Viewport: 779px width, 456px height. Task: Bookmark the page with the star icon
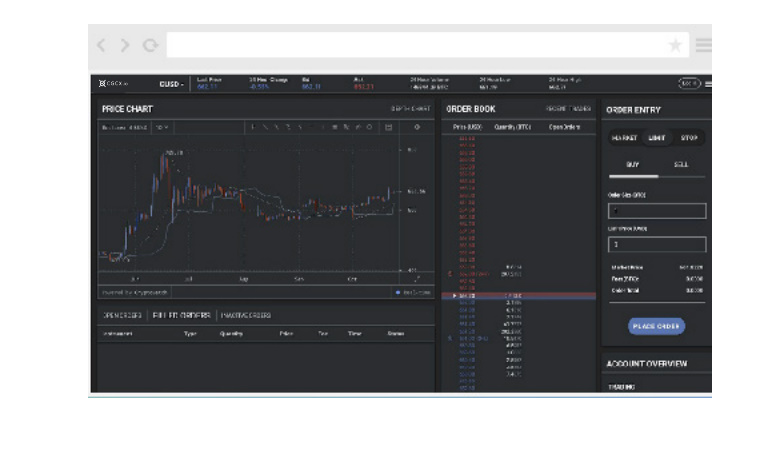click(675, 45)
